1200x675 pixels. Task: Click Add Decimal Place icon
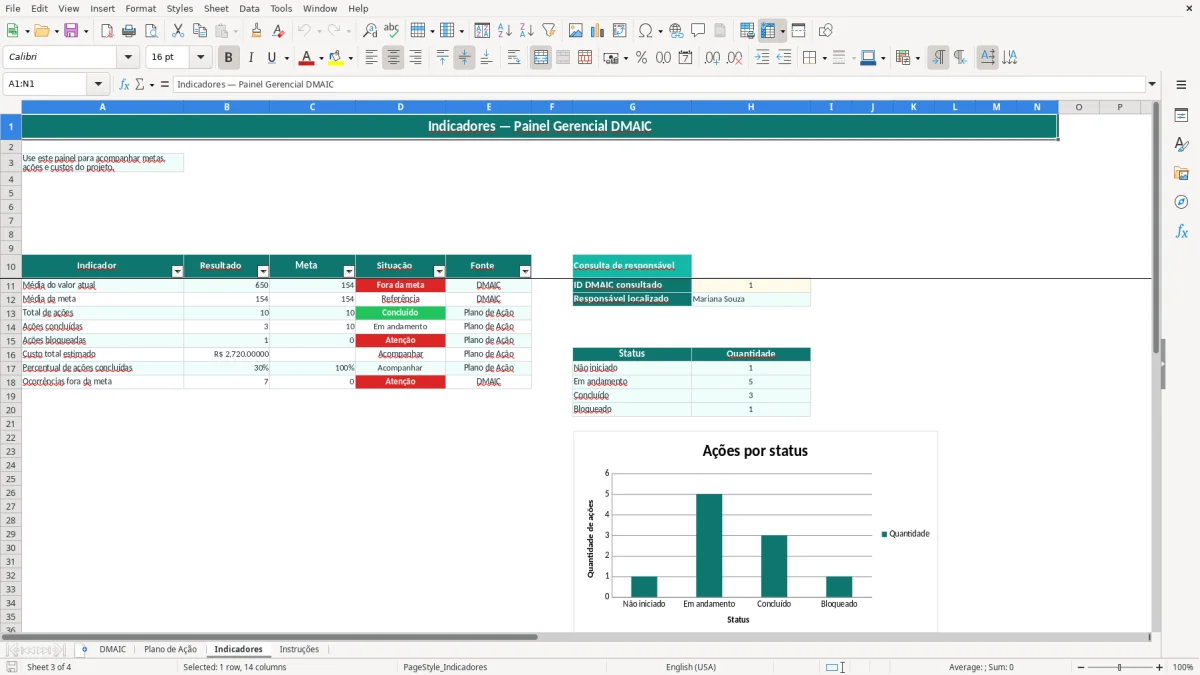click(x=713, y=58)
